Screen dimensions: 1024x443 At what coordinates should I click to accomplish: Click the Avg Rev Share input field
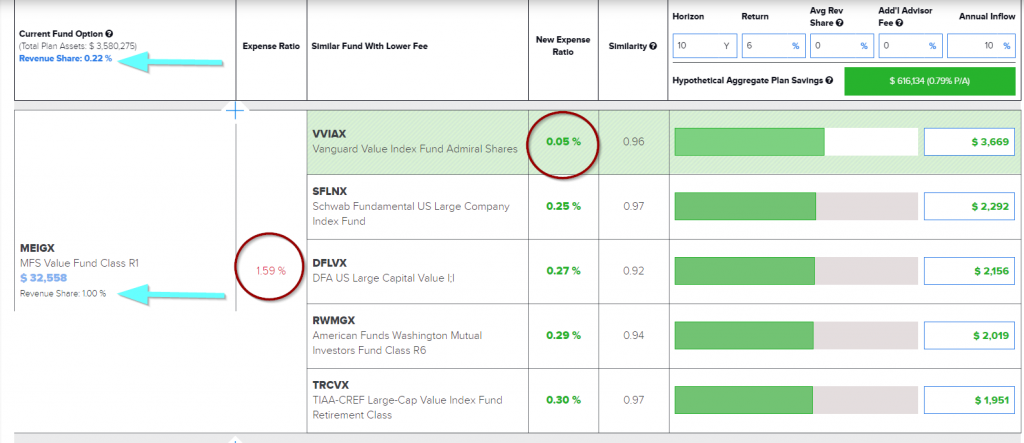pos(840,46)
